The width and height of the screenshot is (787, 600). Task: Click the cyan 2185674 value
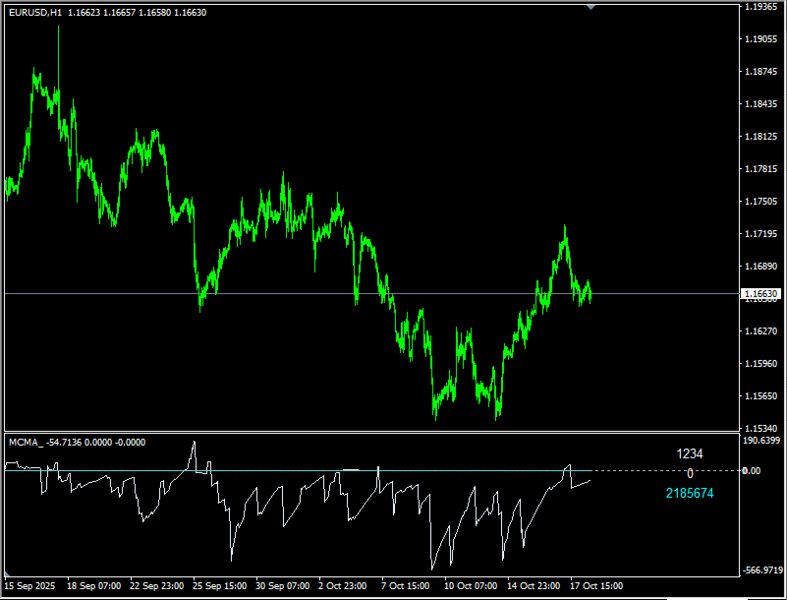690,493
